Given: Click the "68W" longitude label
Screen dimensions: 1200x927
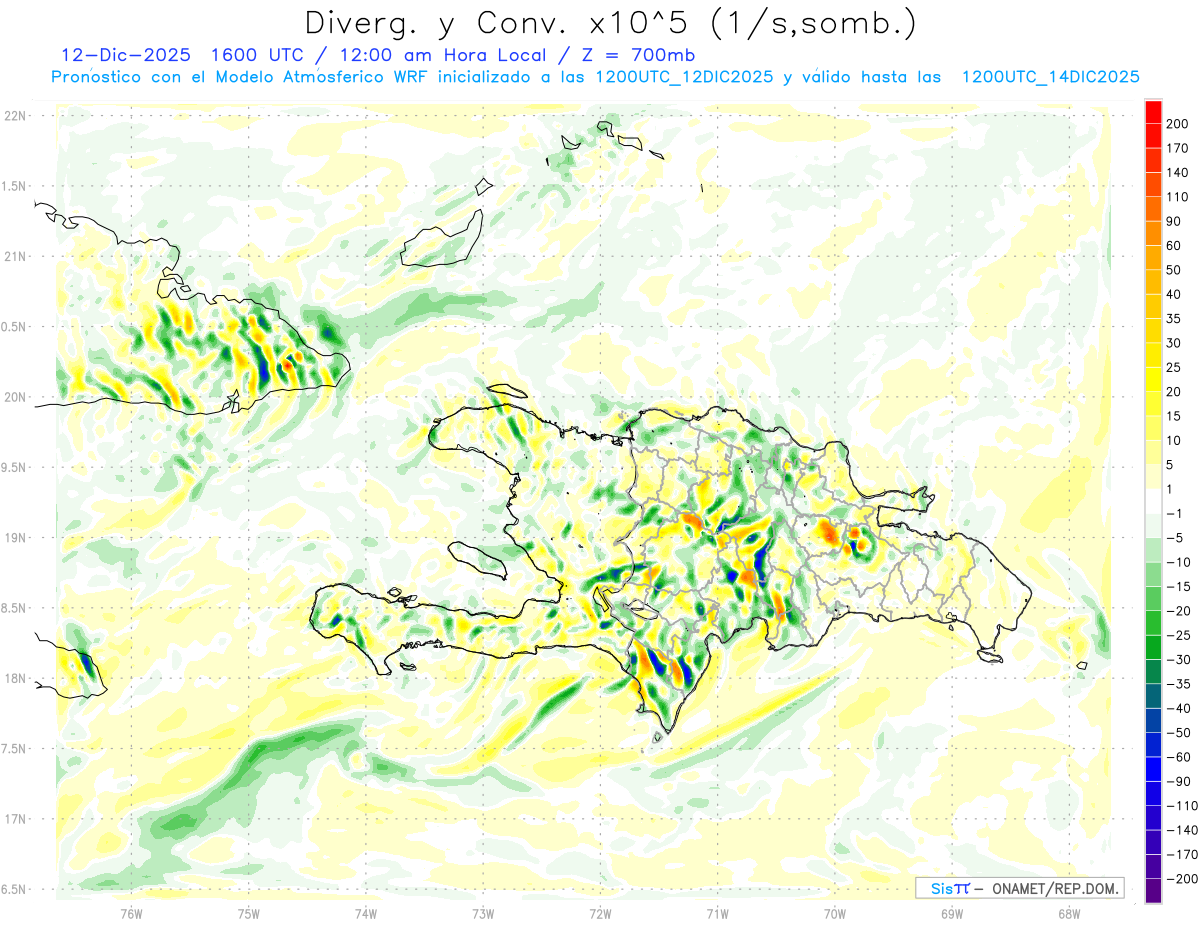Looking at the screenshot, I should [1069, 914].
